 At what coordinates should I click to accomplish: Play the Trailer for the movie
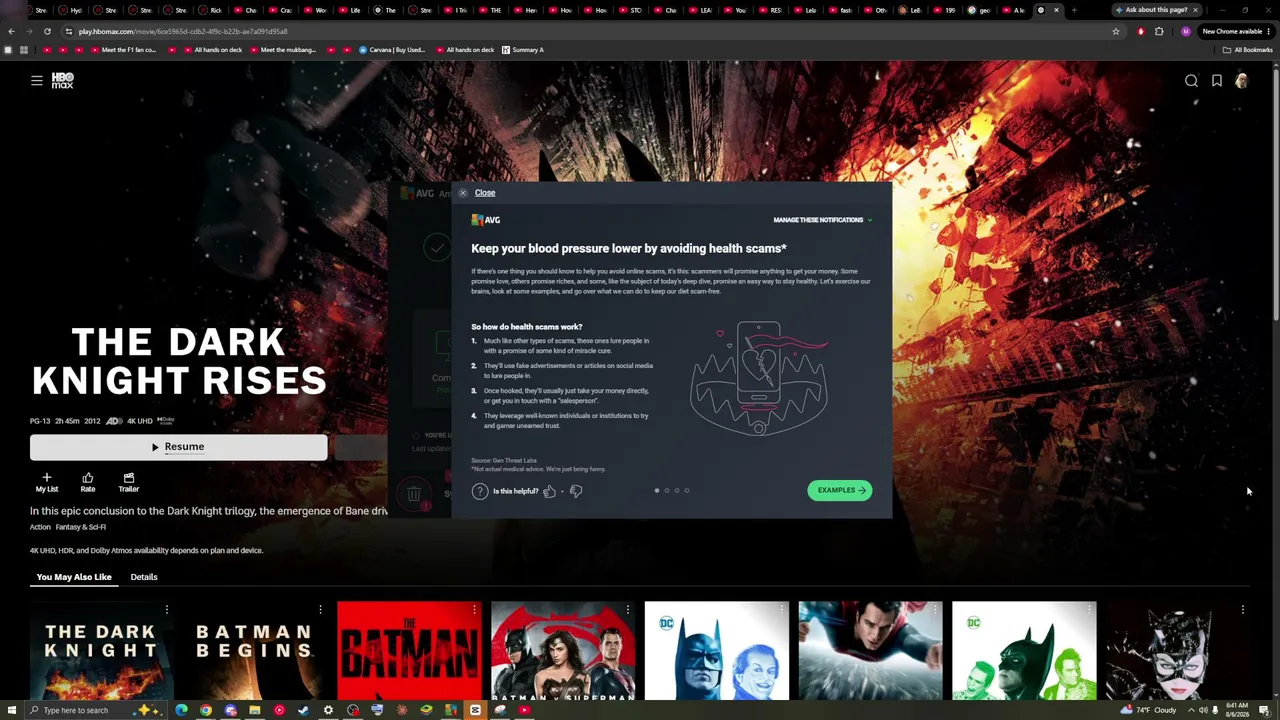[129, 483]
